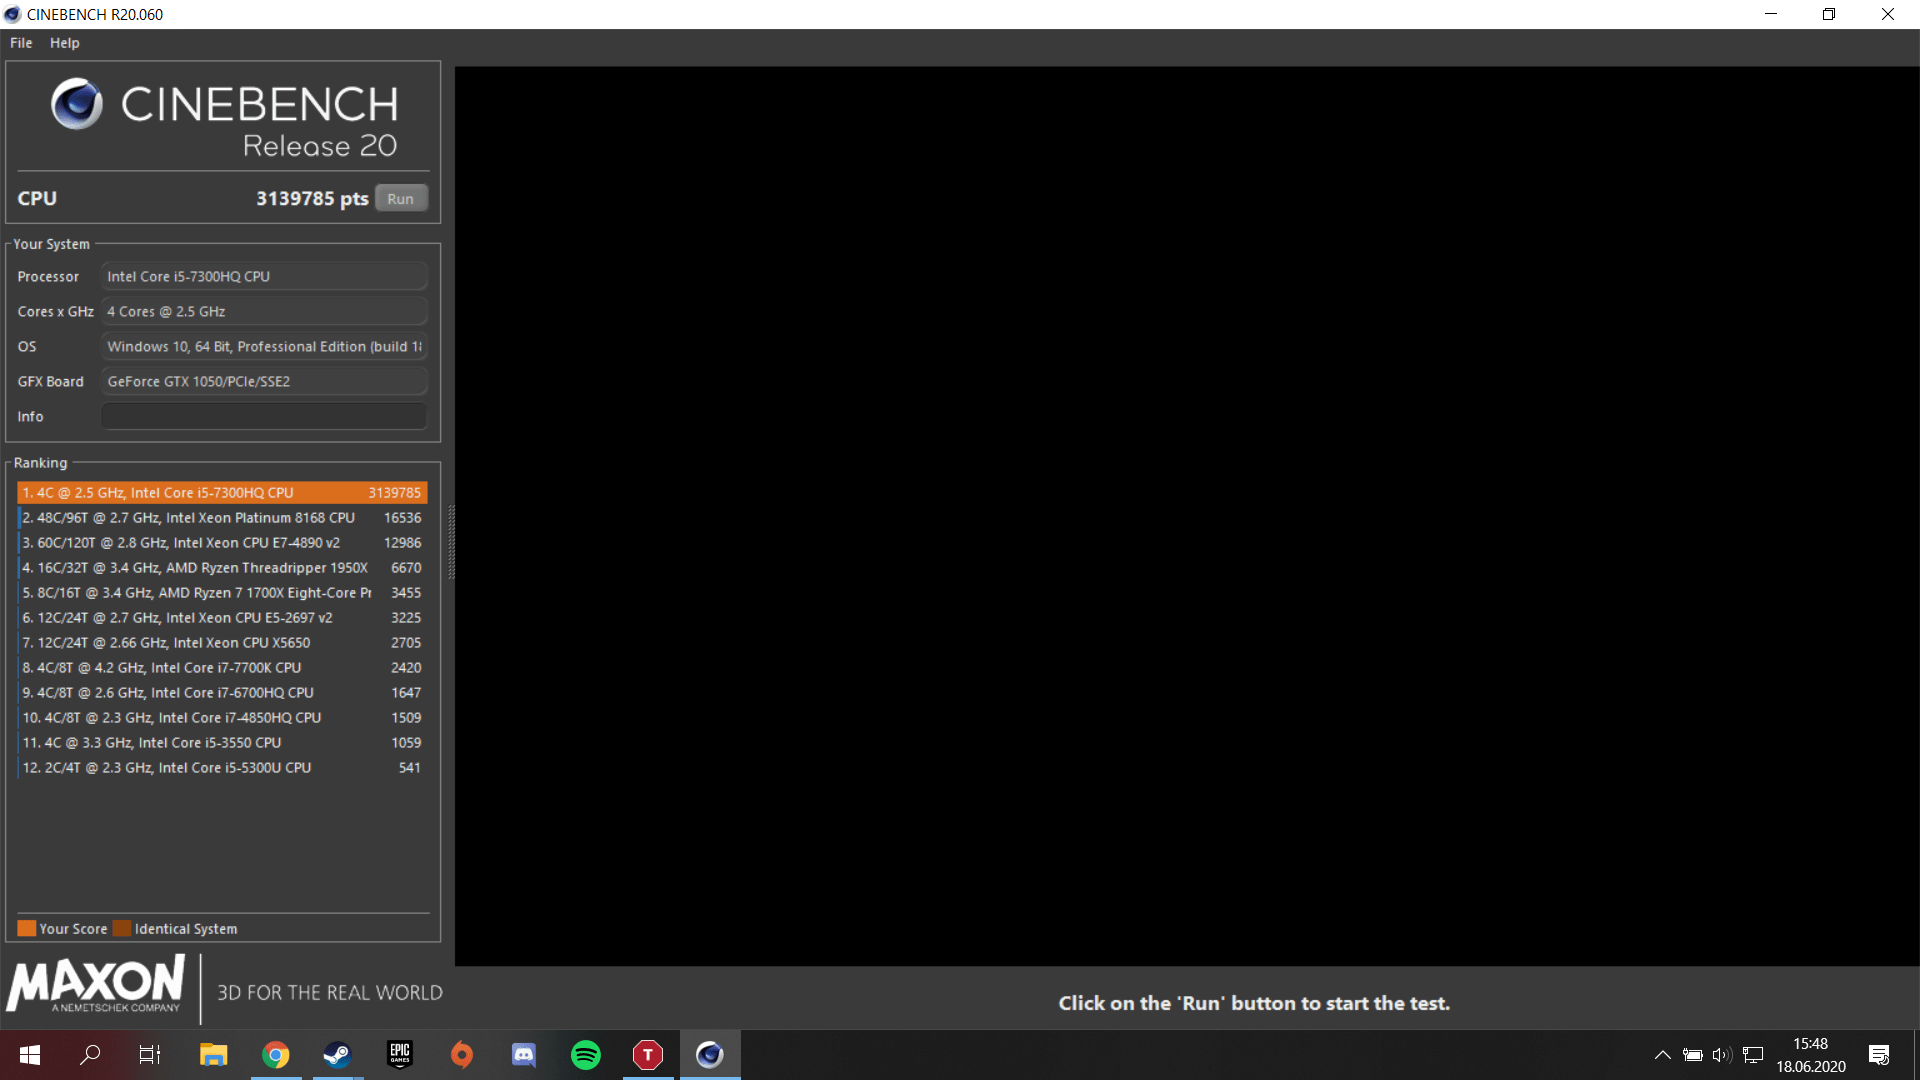Image resolution: width=1920 pixels, height=1080 pixels.
Task: Open Steam from the taskbar
Action: 337,1055
